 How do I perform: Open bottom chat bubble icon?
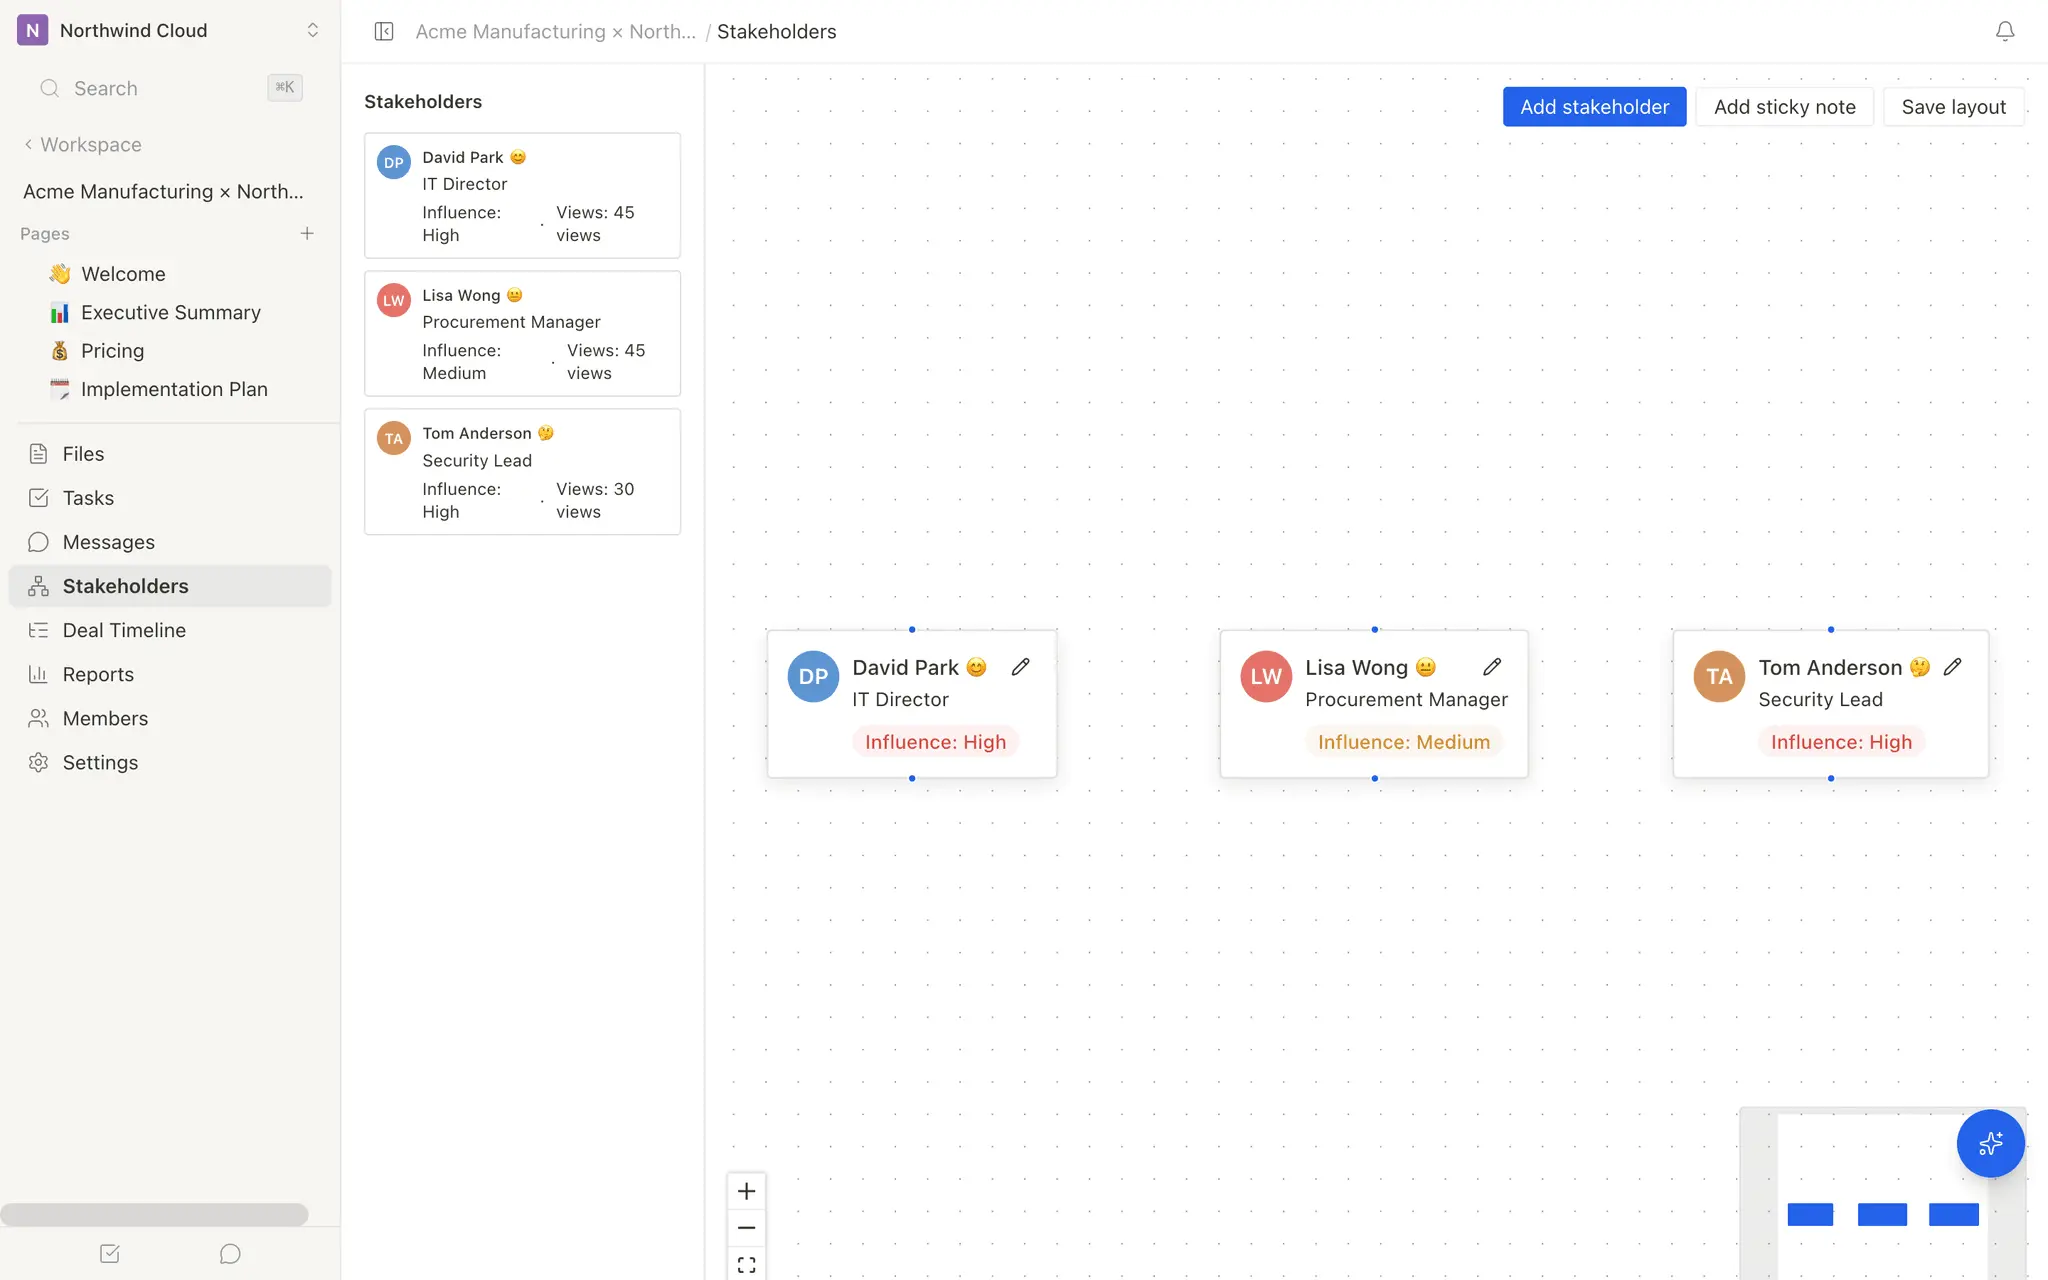click(230, 1253)
